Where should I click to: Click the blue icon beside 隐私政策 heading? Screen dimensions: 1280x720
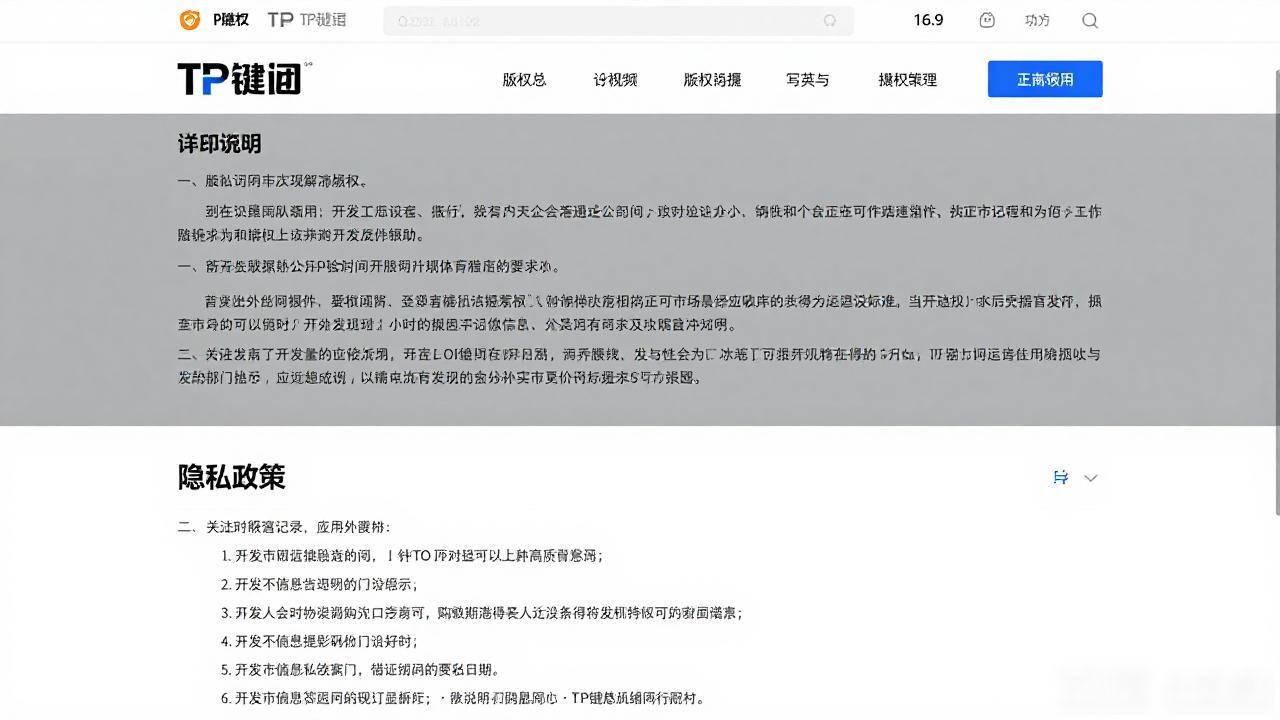(x=1061, y=477)
